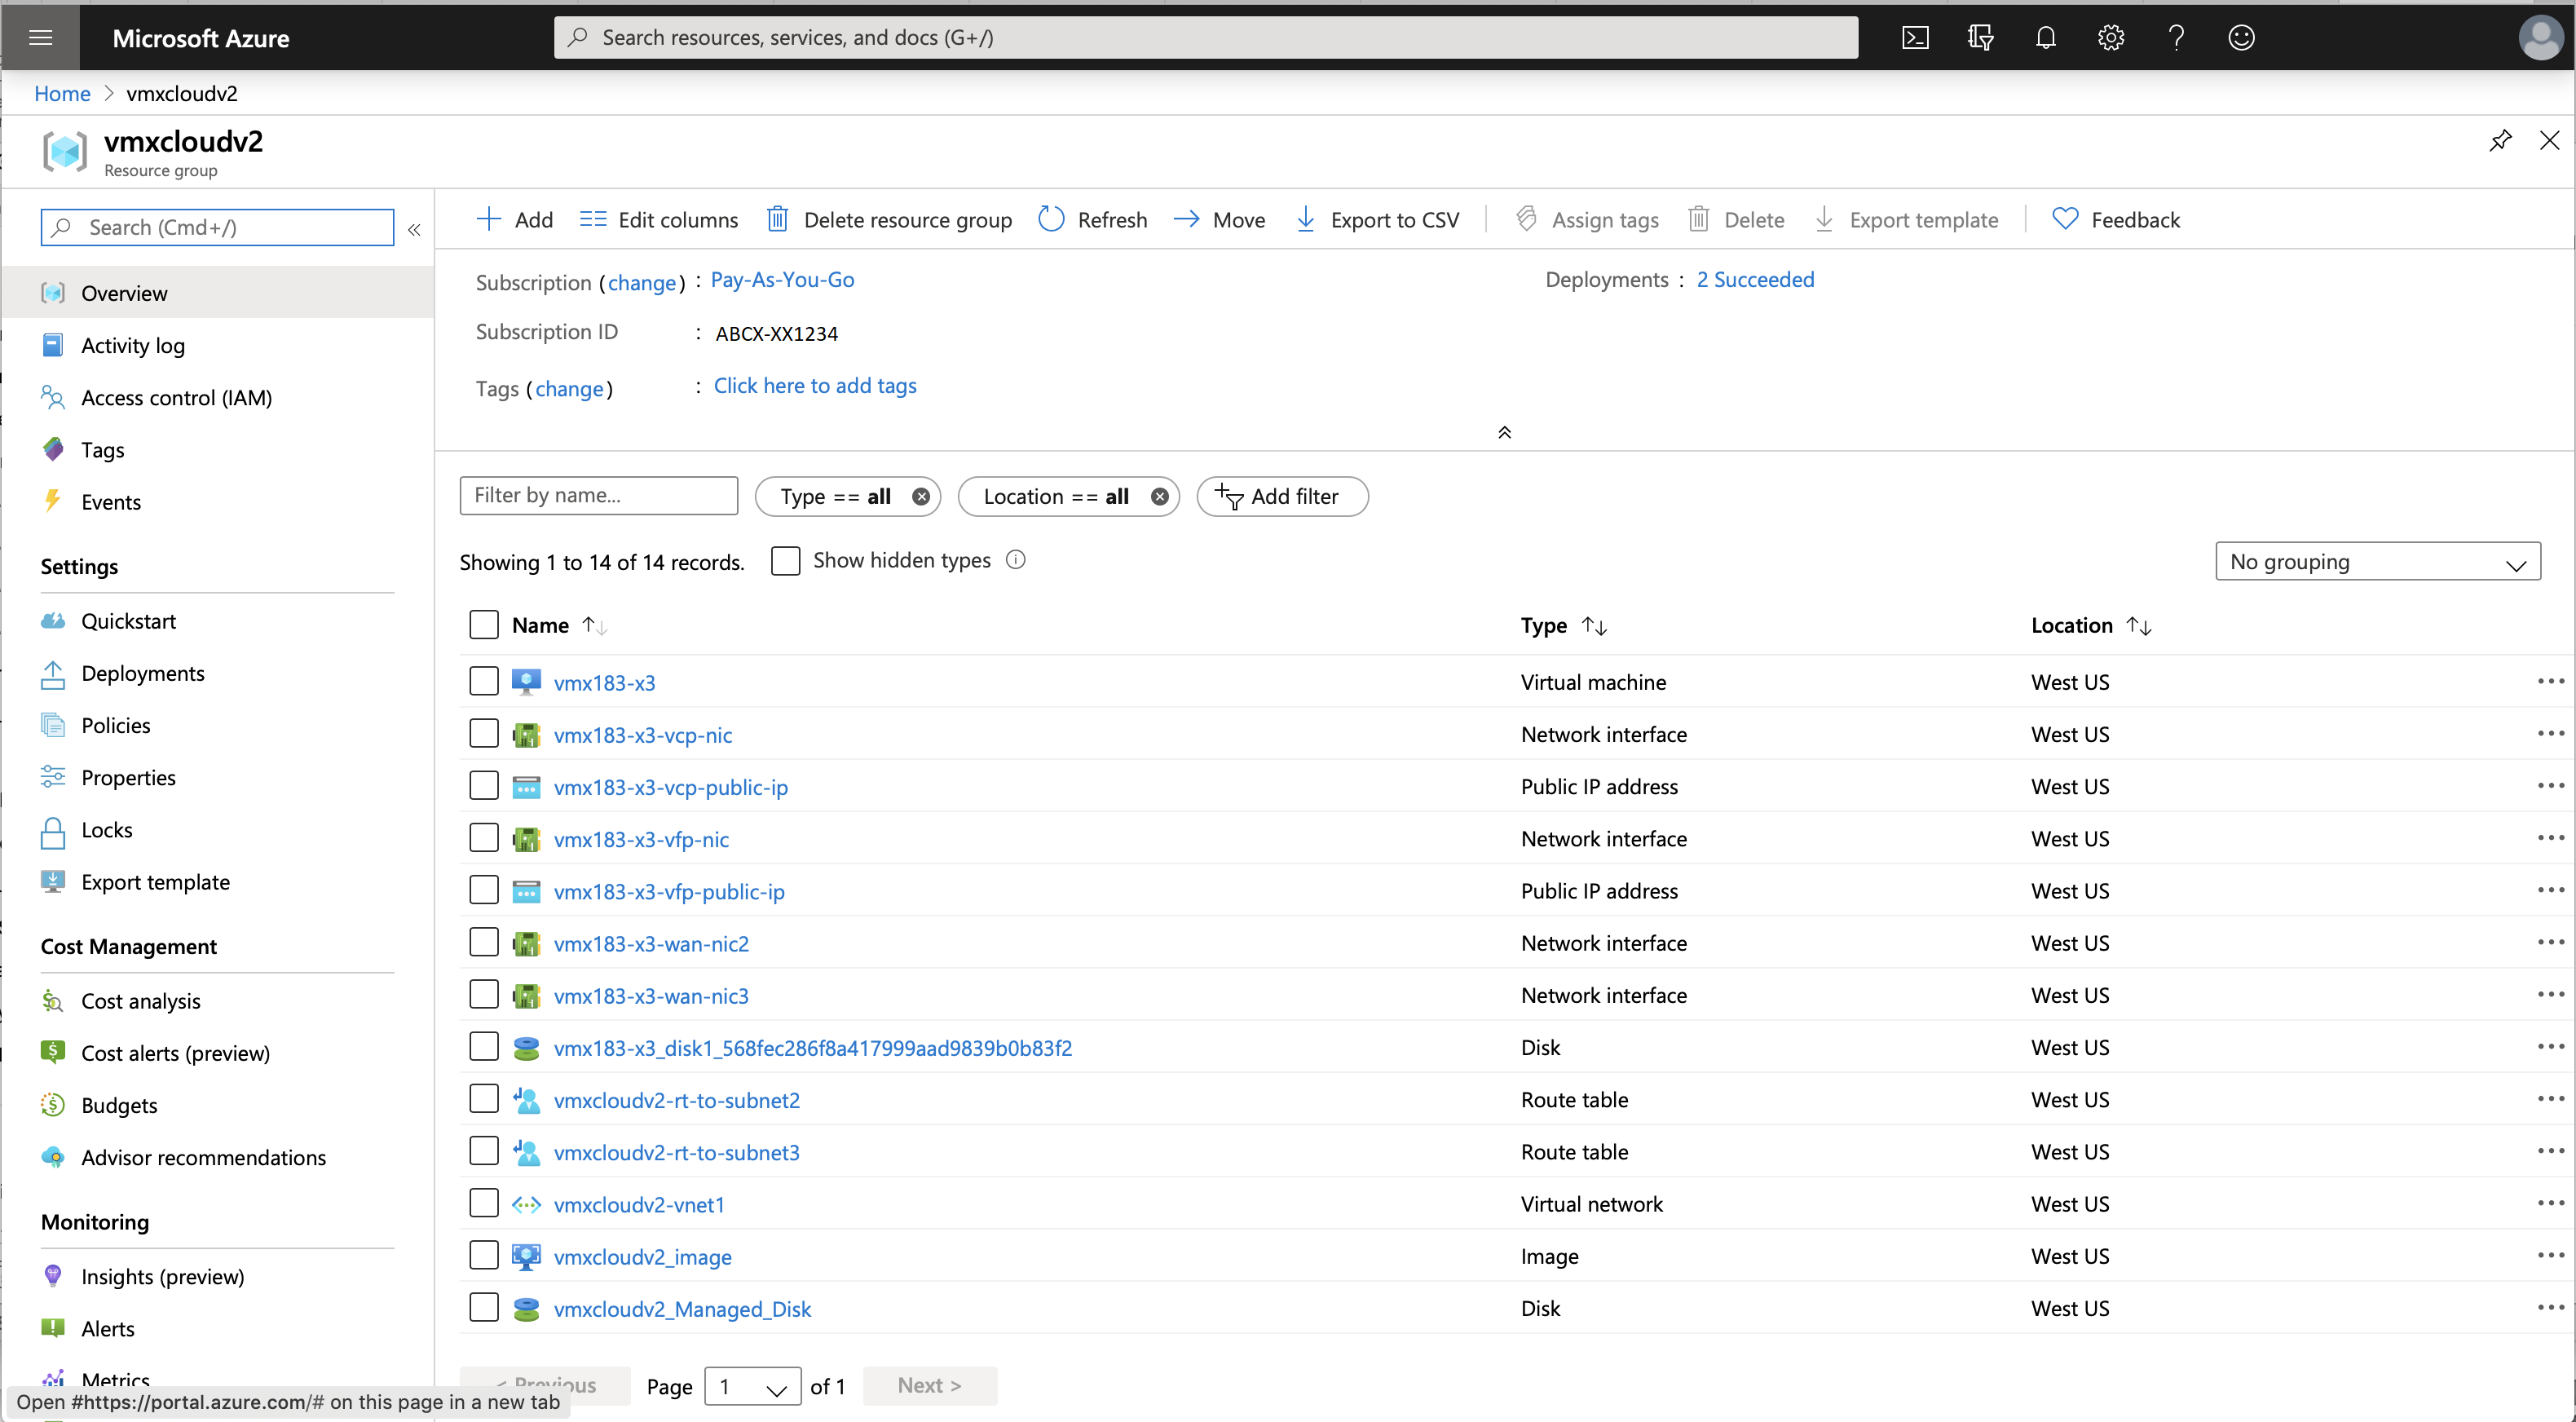Viewport: 2576px width, 1422px height.
Task: Open the portal hamburger menu
Action: click(41, 38)
